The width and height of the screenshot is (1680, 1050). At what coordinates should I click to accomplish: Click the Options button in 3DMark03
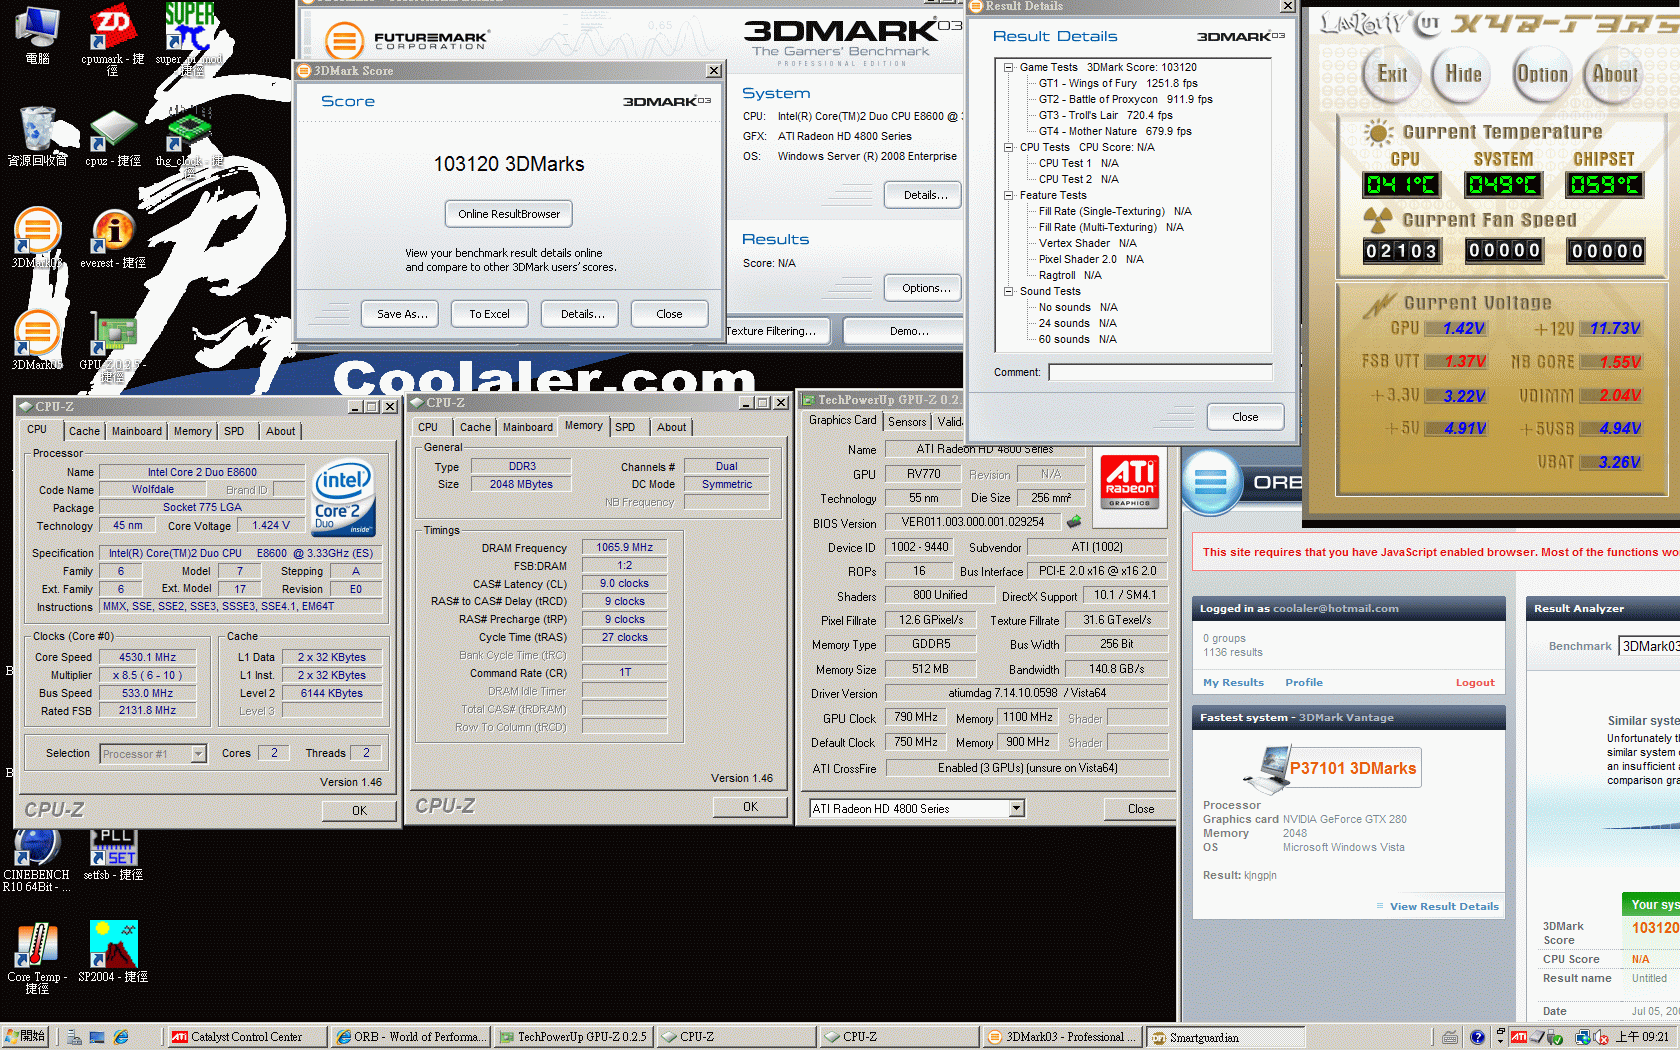click(x=925, y=288)
